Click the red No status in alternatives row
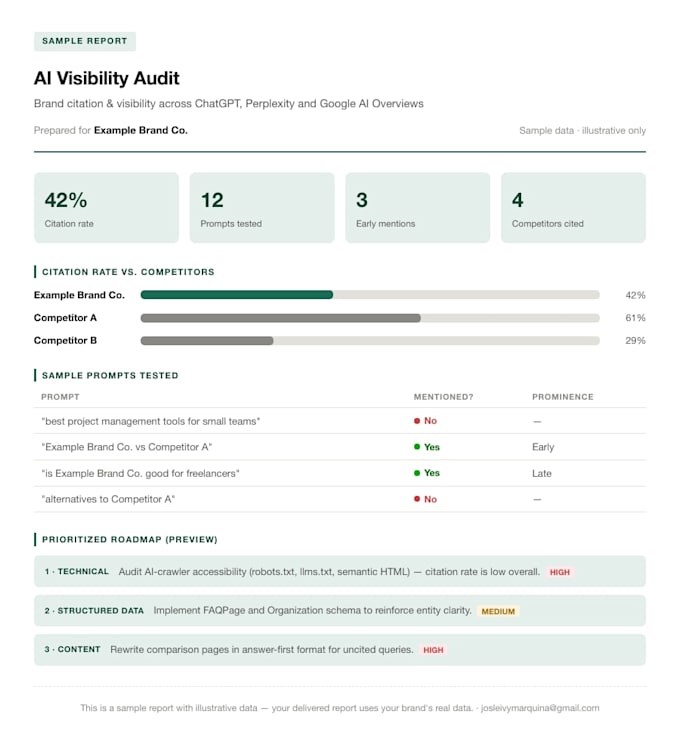The width and height of the screenshot is (680, 733). tap(425, 499)
